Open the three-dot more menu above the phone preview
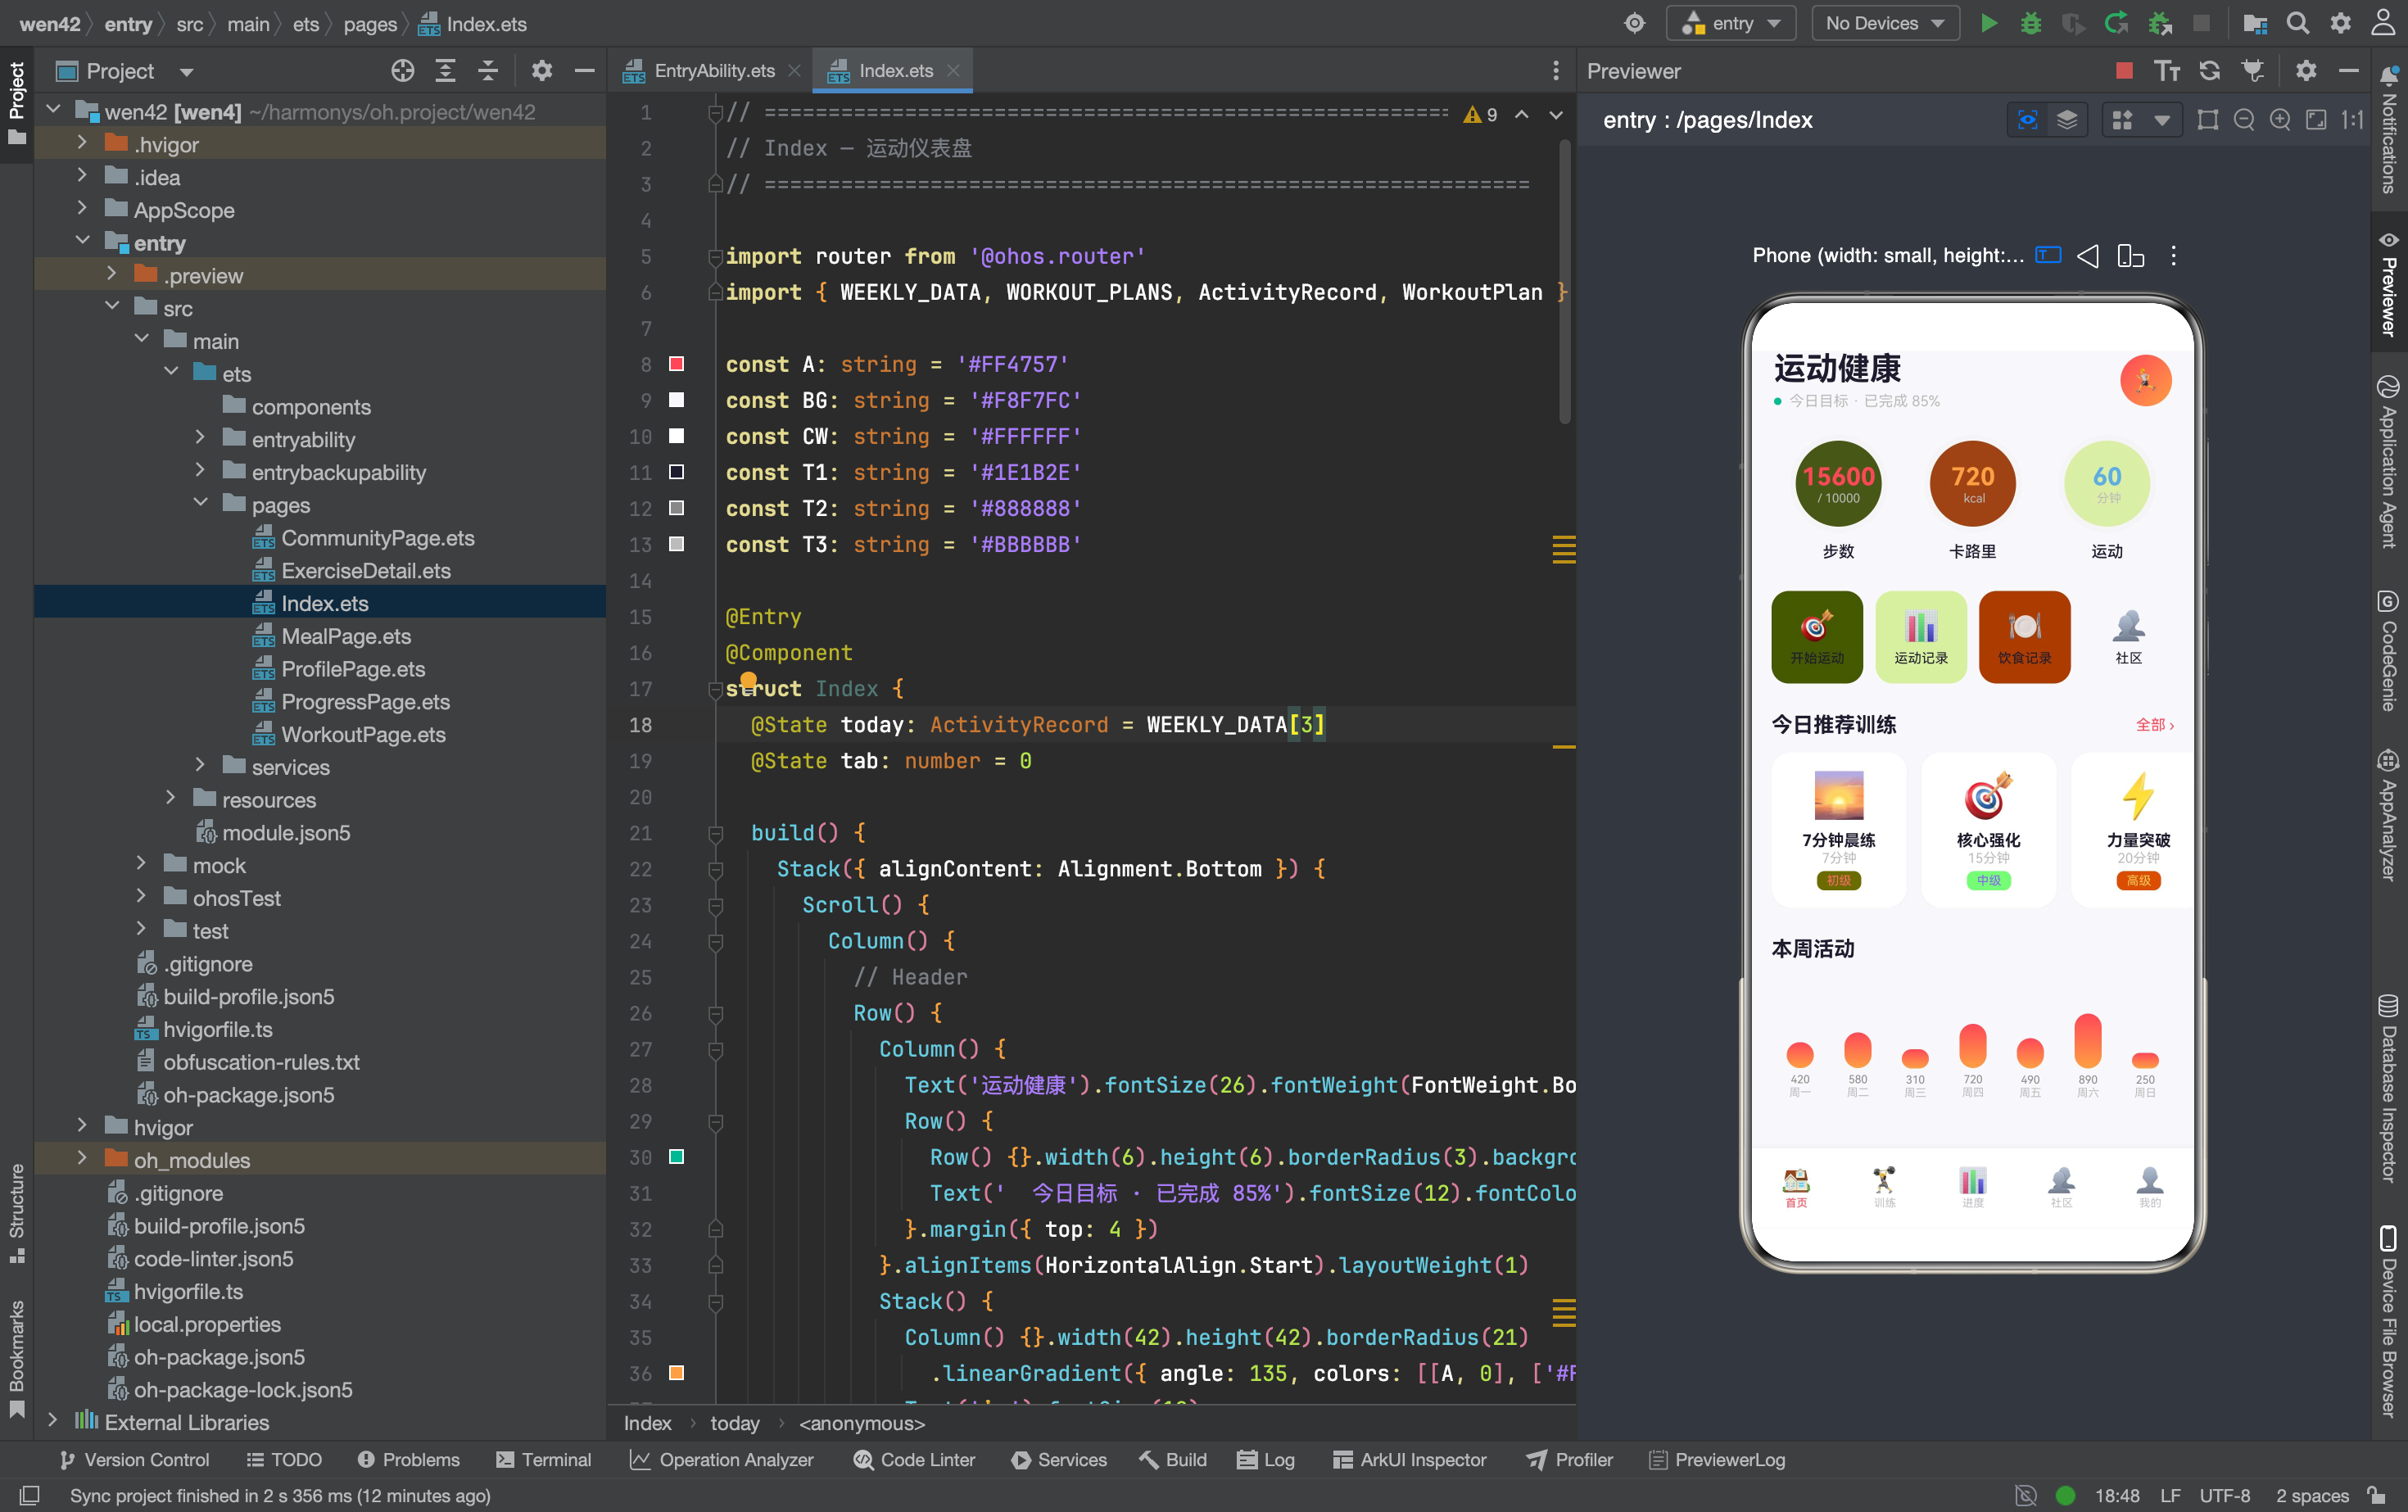 pyautogui.click(x=2173, y=256)
